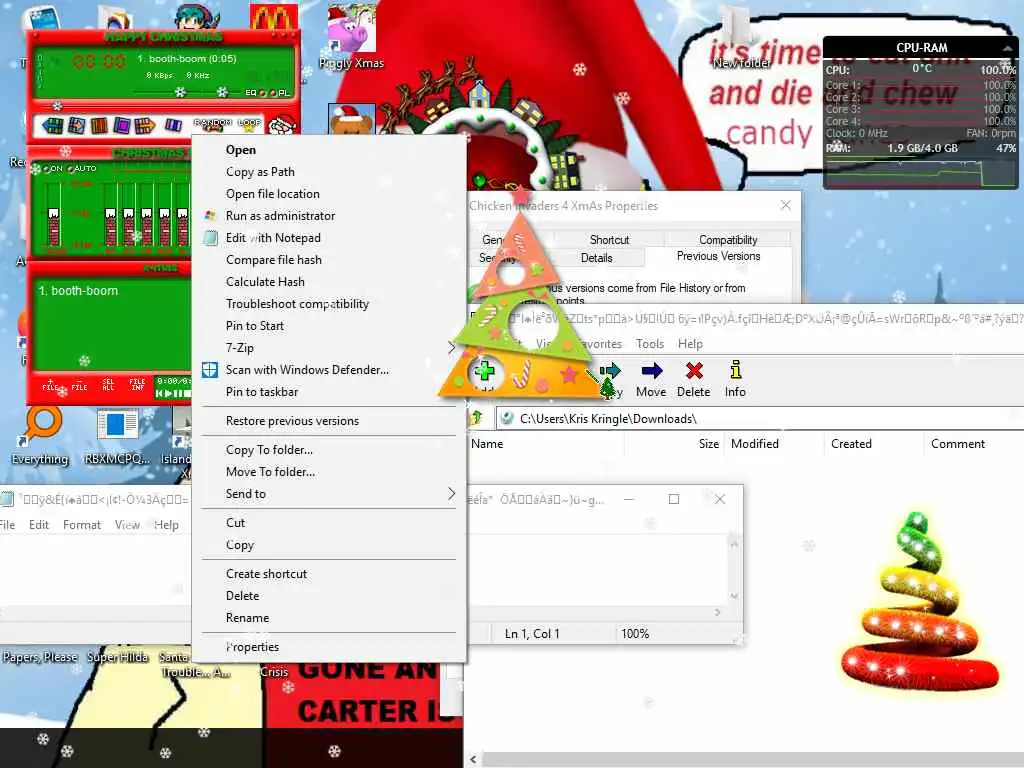Open Help menu in 7-Zip
1024x768 pixels.
click(690, 344)
